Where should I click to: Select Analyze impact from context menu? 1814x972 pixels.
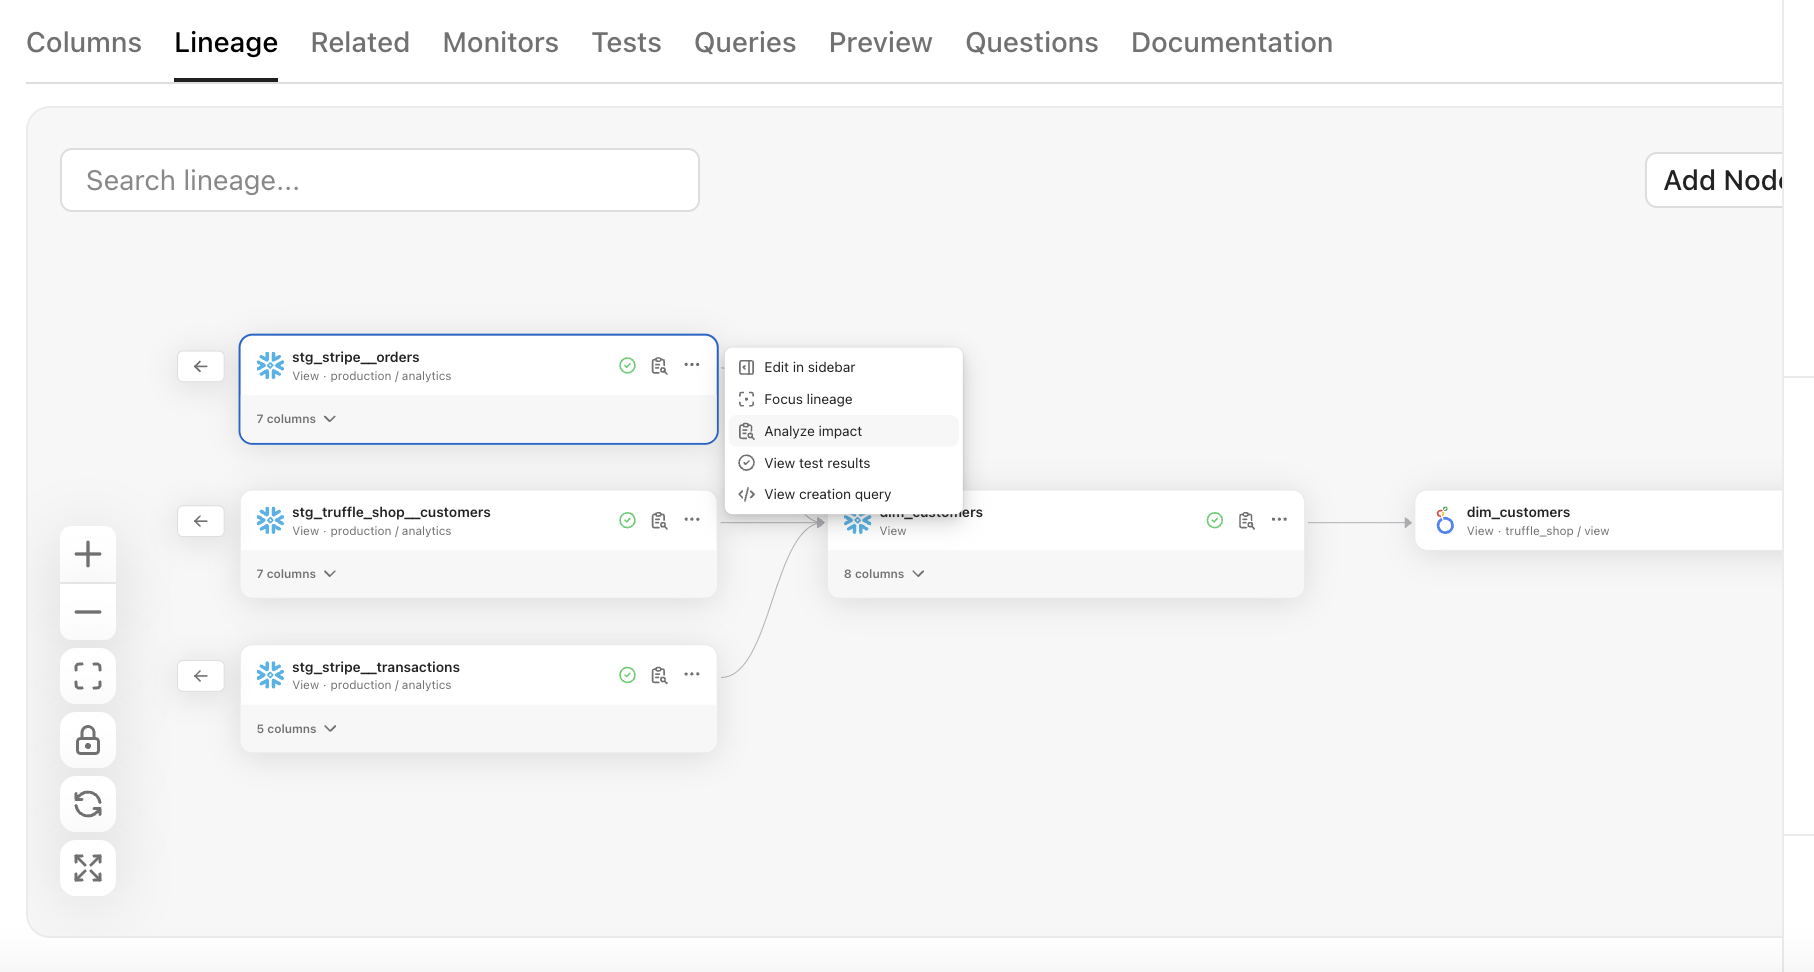pos(813,431)
